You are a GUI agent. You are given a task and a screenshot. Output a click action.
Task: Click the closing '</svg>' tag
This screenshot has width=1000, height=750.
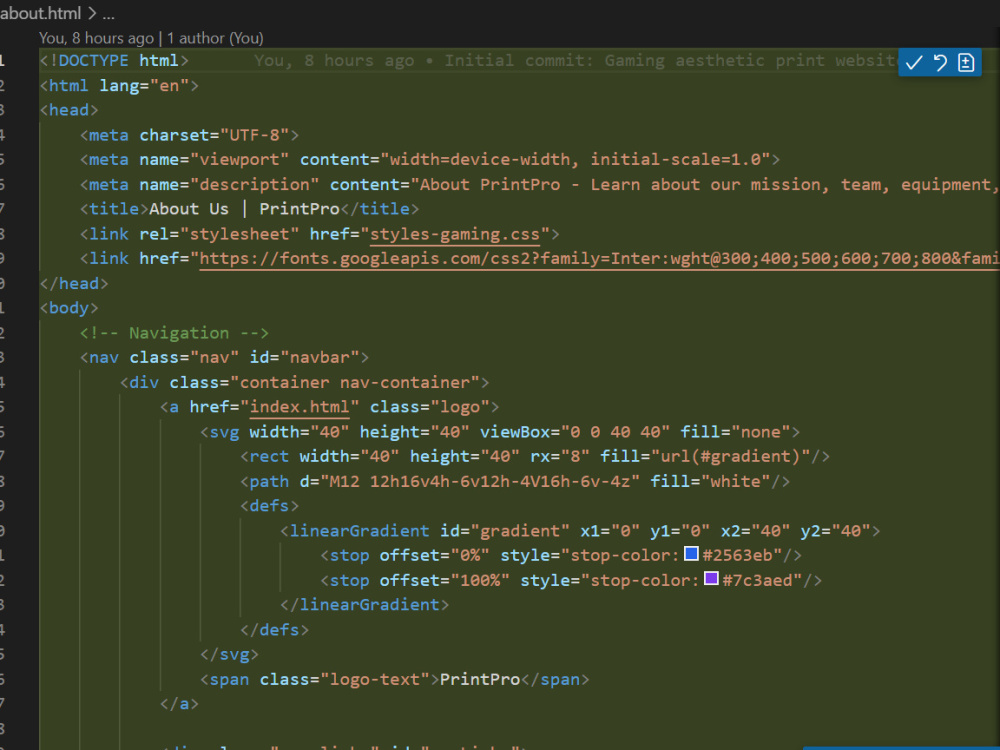(x=229, y=654)
